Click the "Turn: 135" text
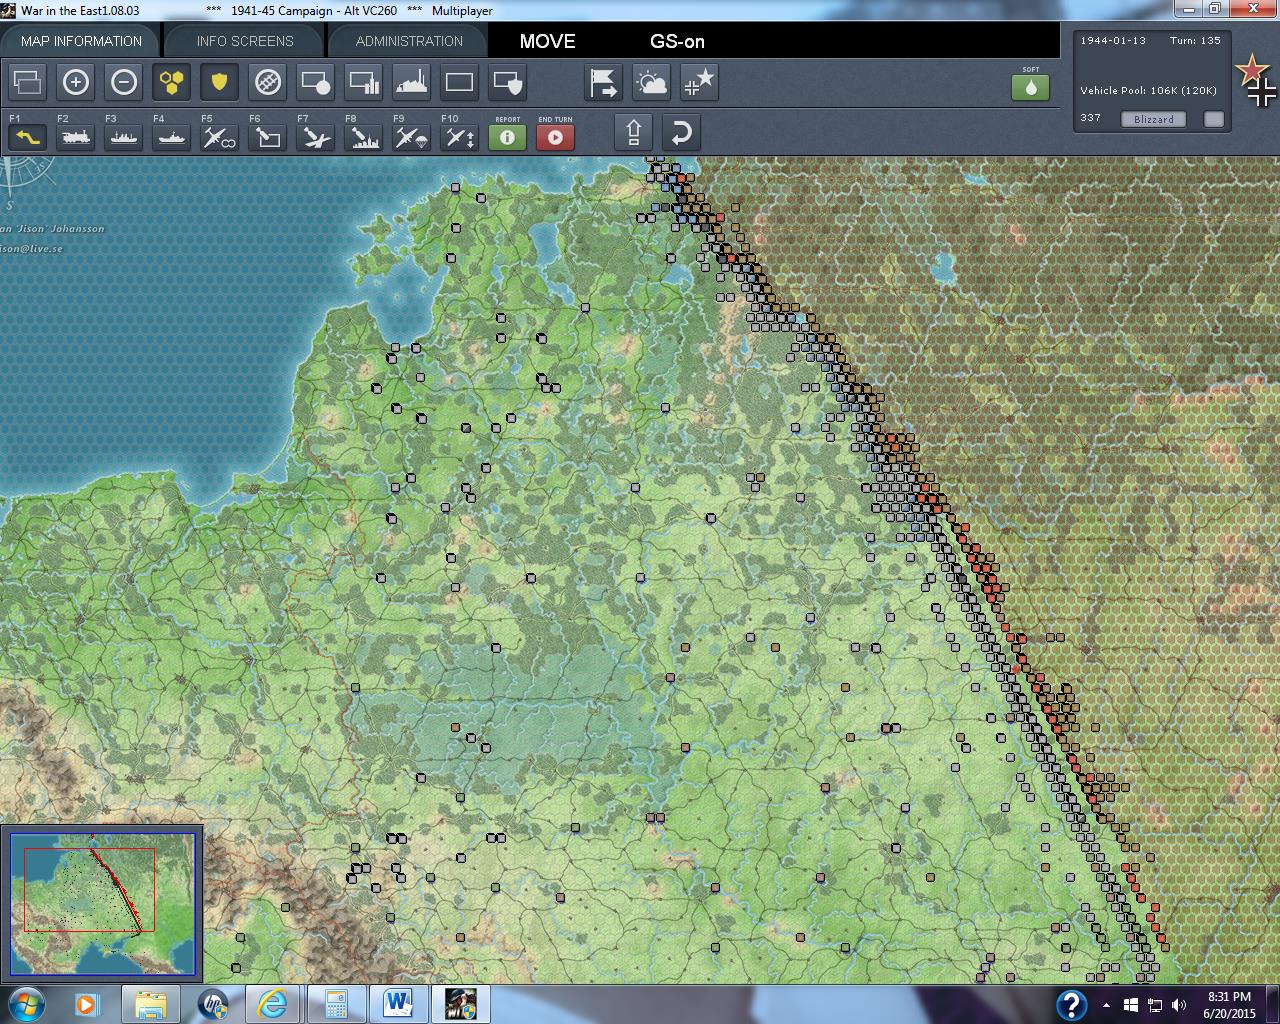The height and width of the screenshot is (1024, 1280). click(x=1195, y=41)
